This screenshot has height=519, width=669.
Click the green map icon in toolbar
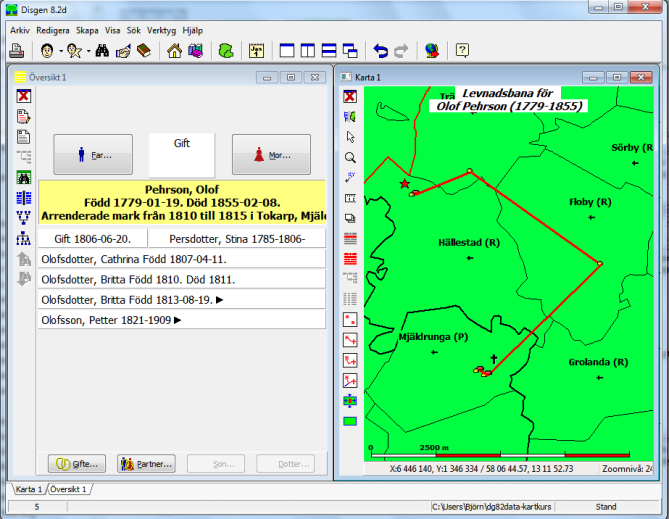tap(226, 51)
